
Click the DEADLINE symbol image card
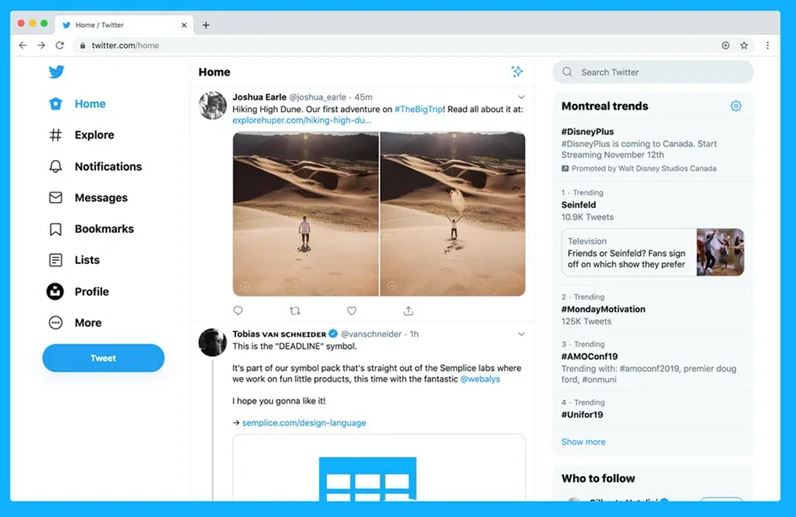(379, 468)
